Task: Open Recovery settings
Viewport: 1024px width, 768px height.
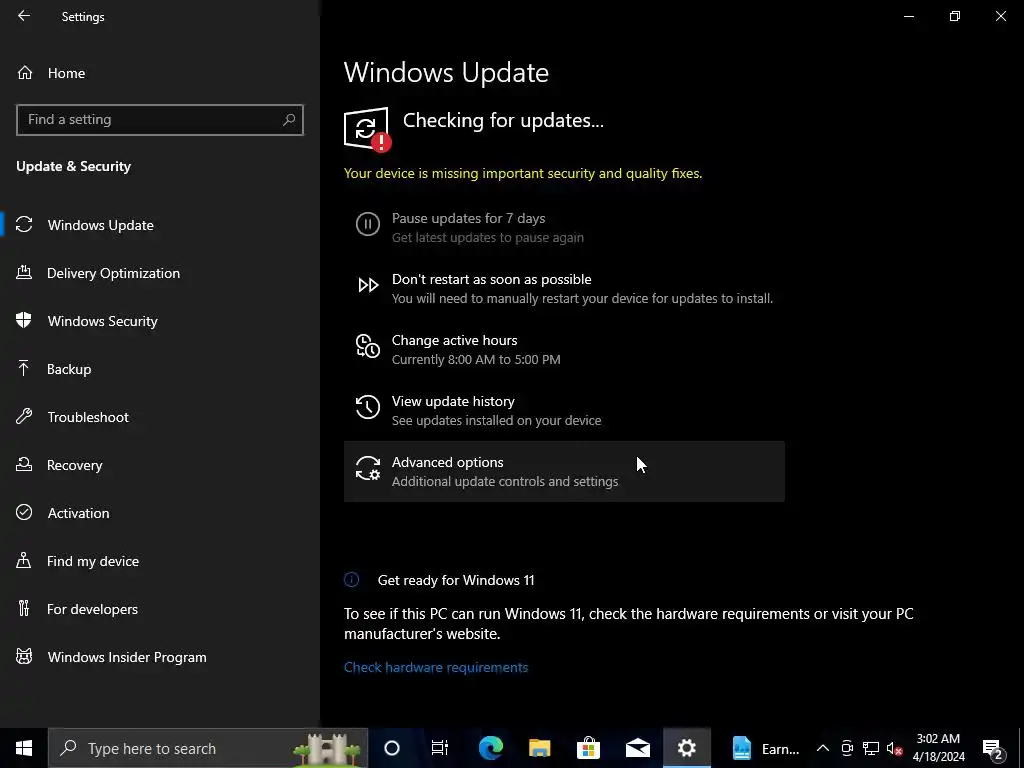Action: [160, 465]
